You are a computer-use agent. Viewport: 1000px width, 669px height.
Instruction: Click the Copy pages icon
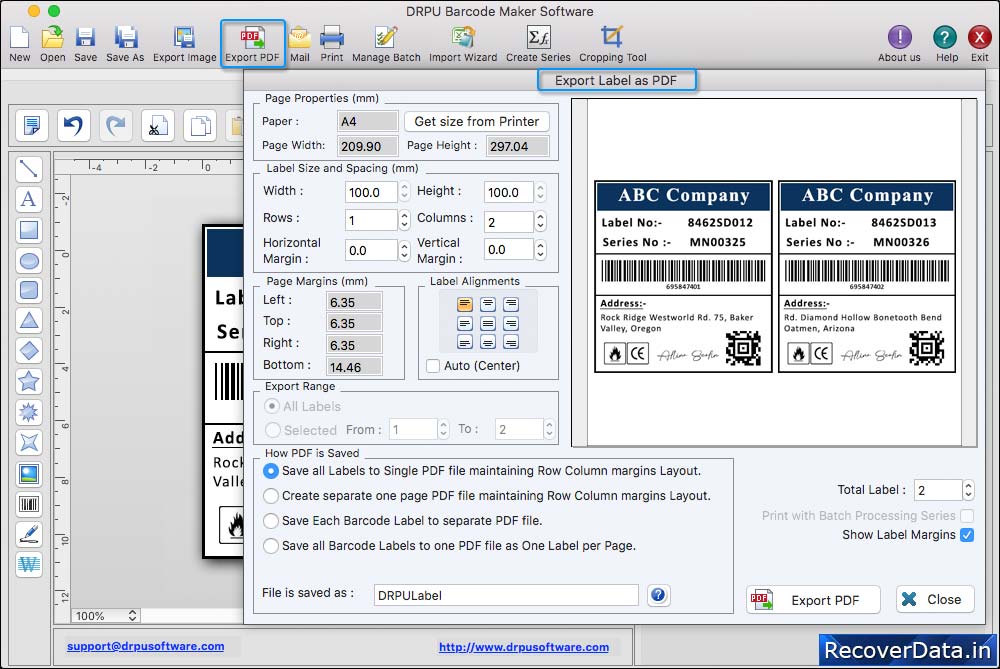200,126
